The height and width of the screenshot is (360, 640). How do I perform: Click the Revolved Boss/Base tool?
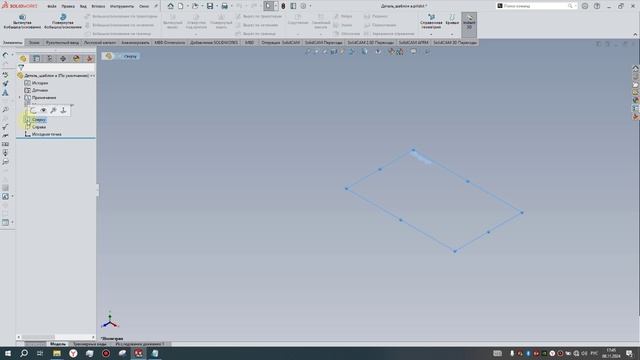62,22
